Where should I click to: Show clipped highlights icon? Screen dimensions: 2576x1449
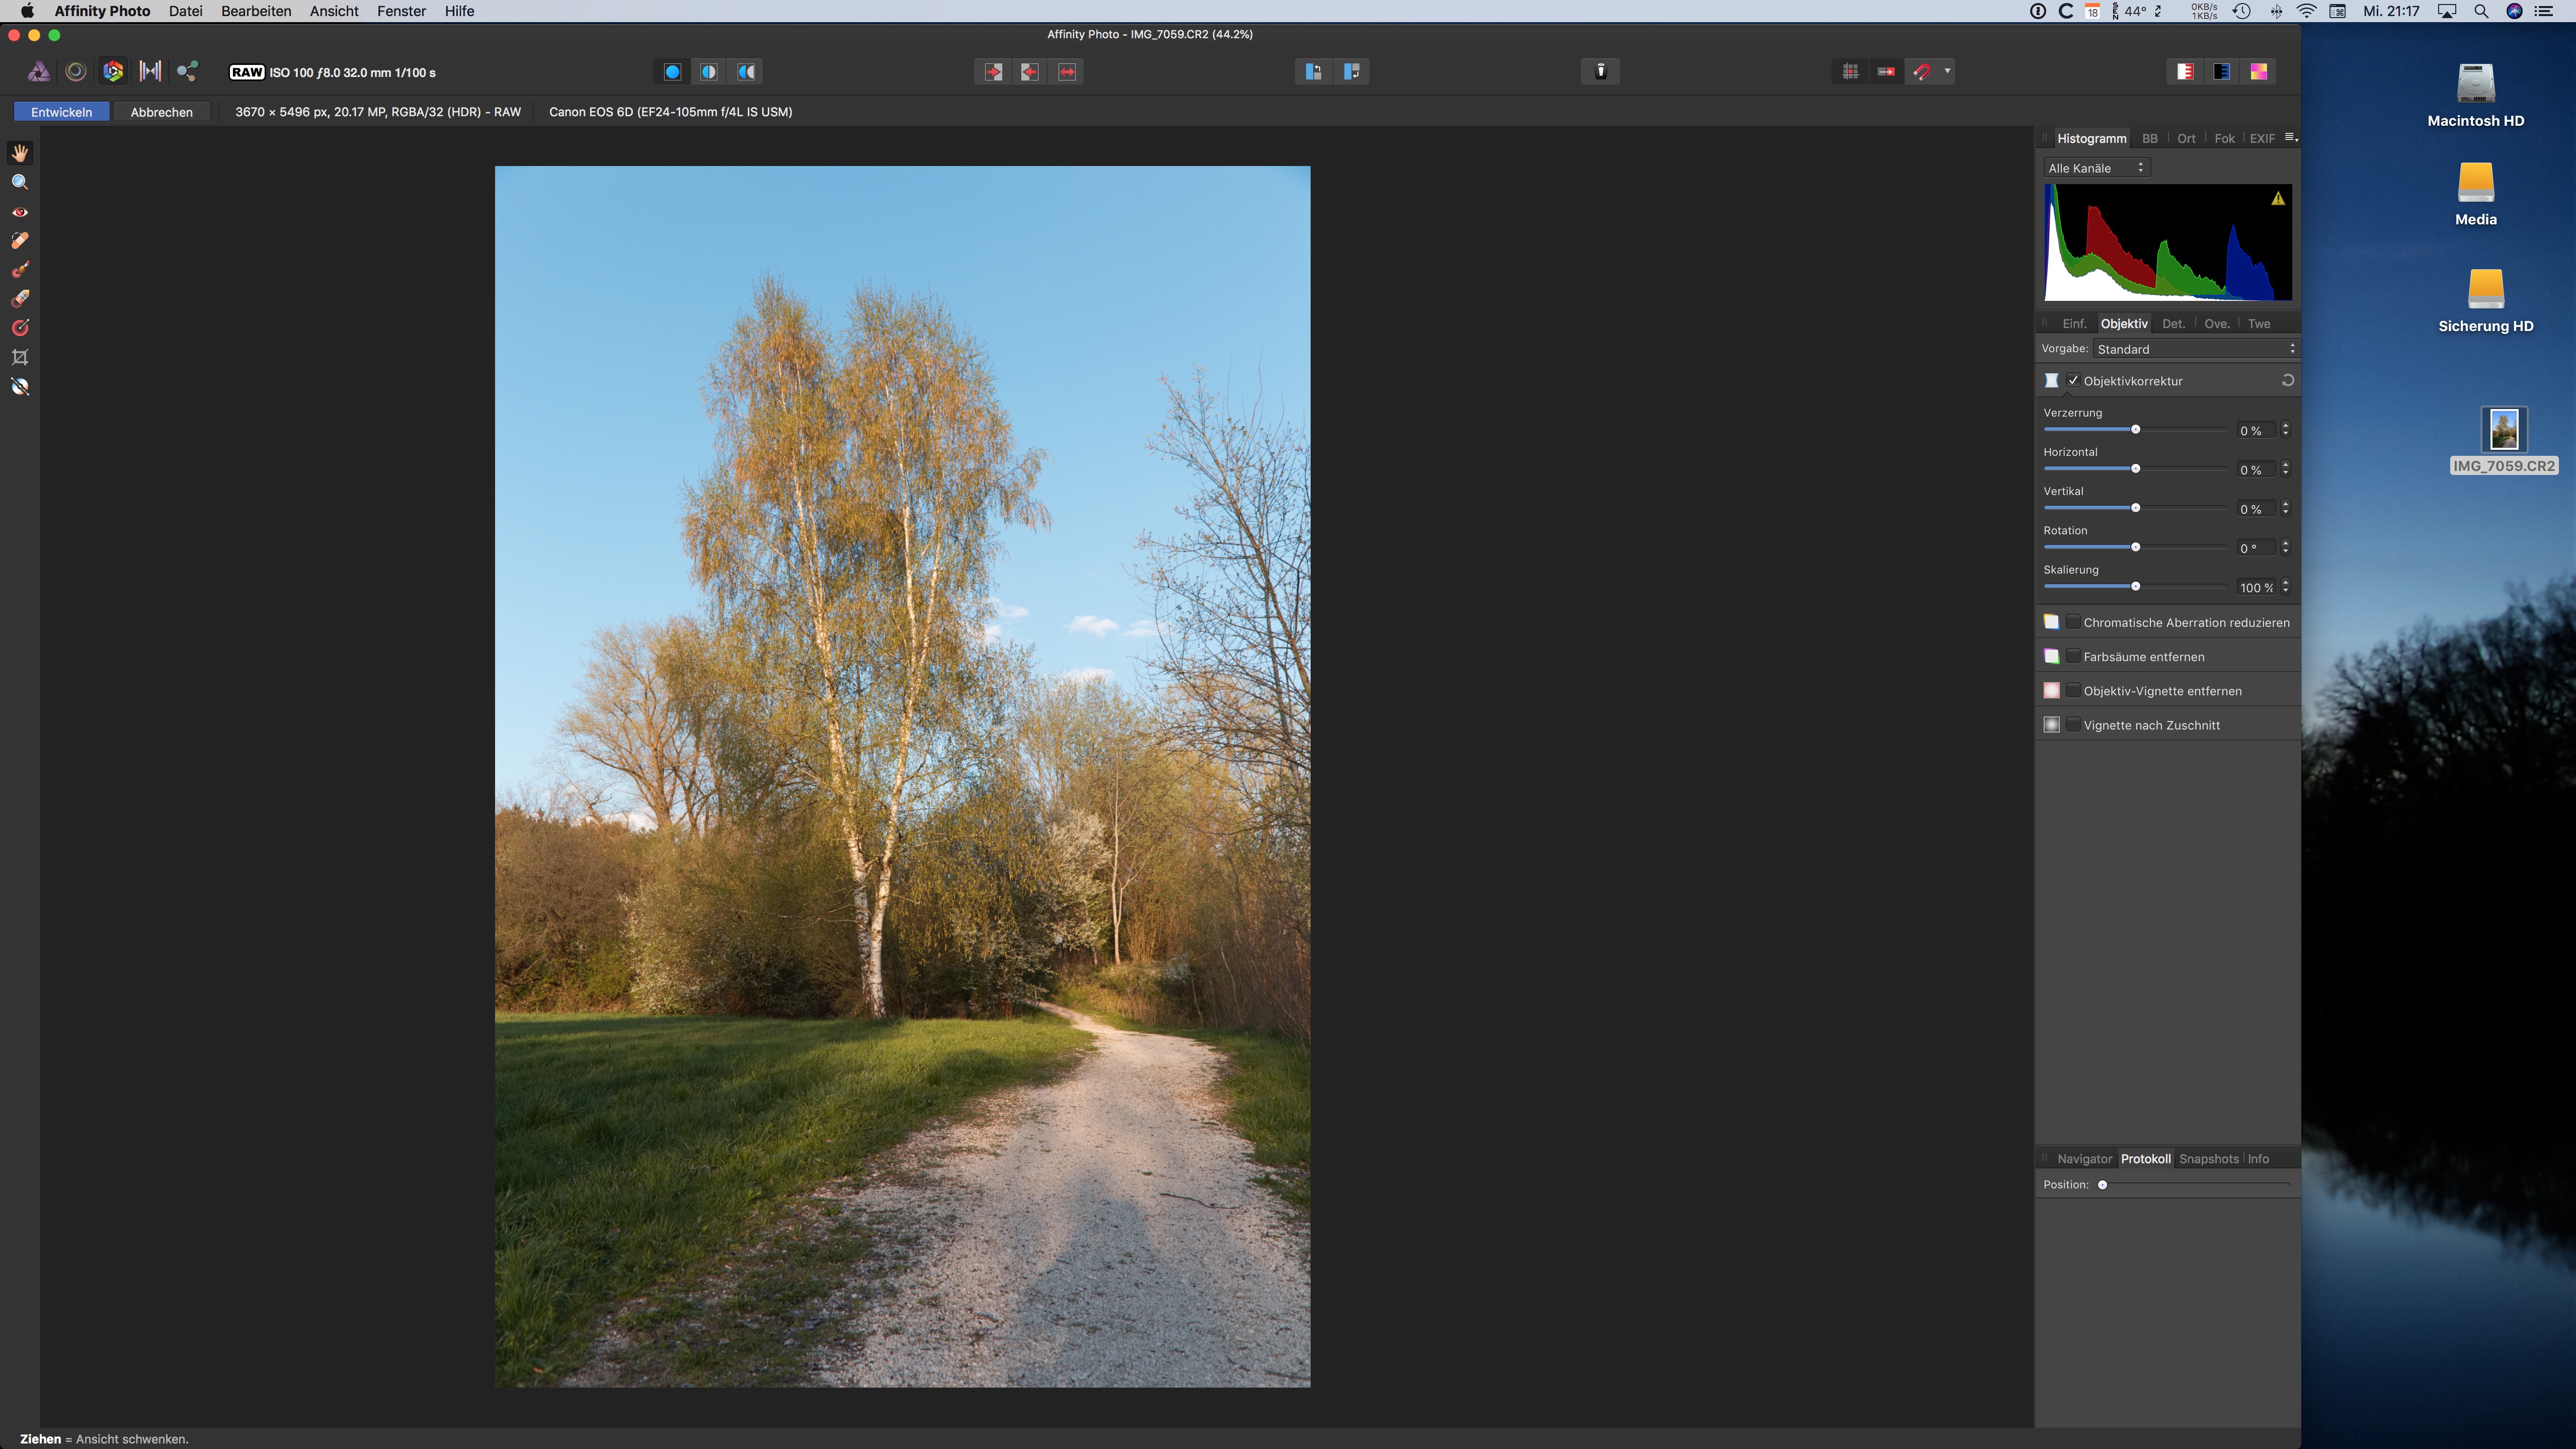pos(2185,72)
